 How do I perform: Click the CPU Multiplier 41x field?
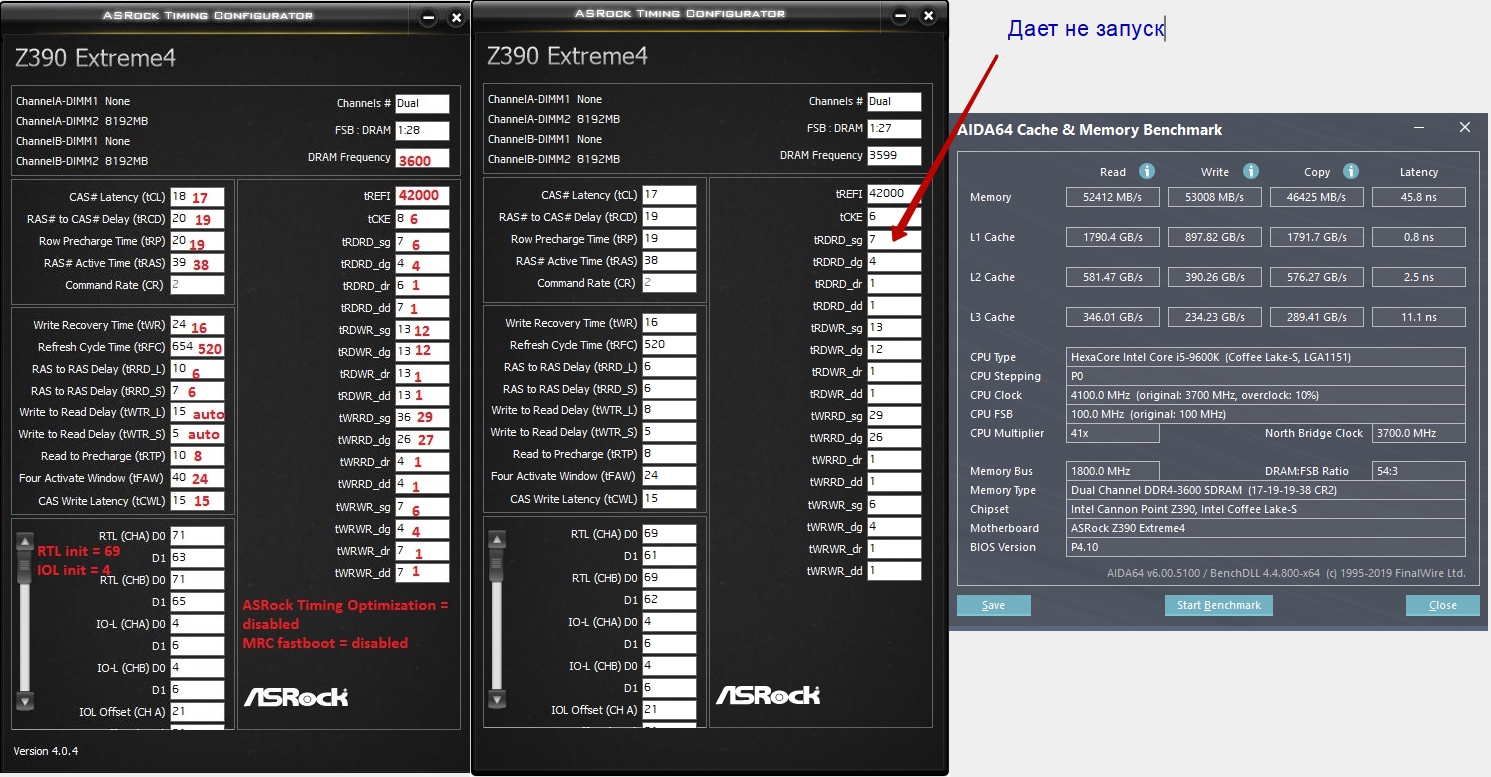click(1112, 433)
